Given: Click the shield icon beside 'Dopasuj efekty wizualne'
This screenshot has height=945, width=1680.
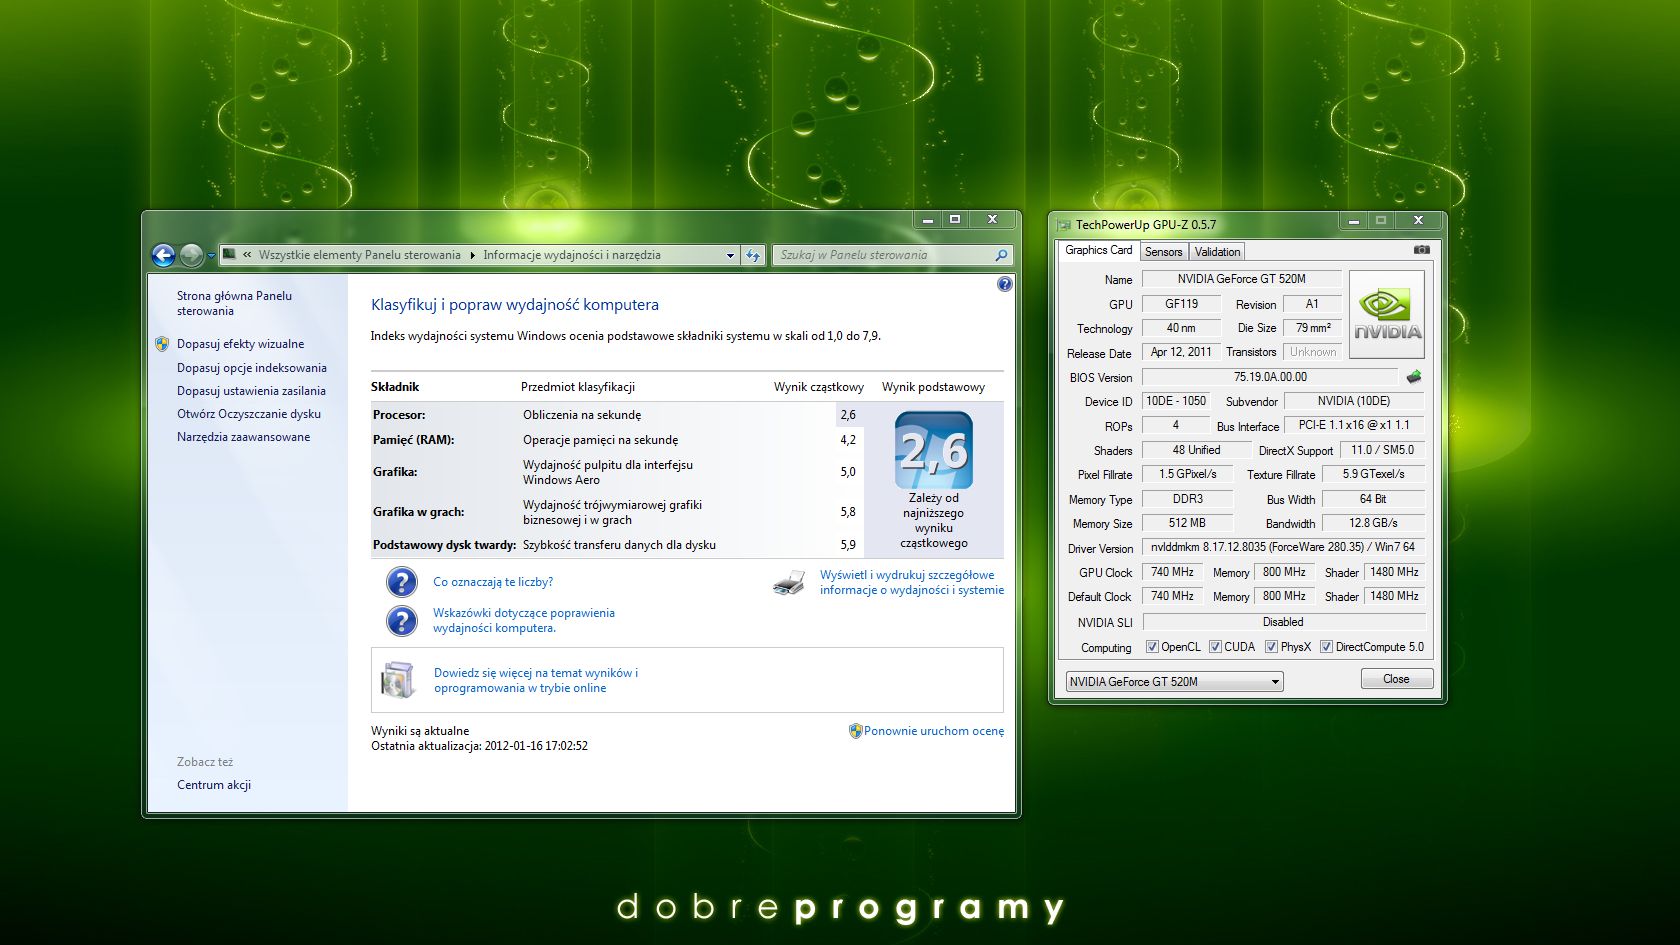Looking at the screenshot, I should pos(162,344).
